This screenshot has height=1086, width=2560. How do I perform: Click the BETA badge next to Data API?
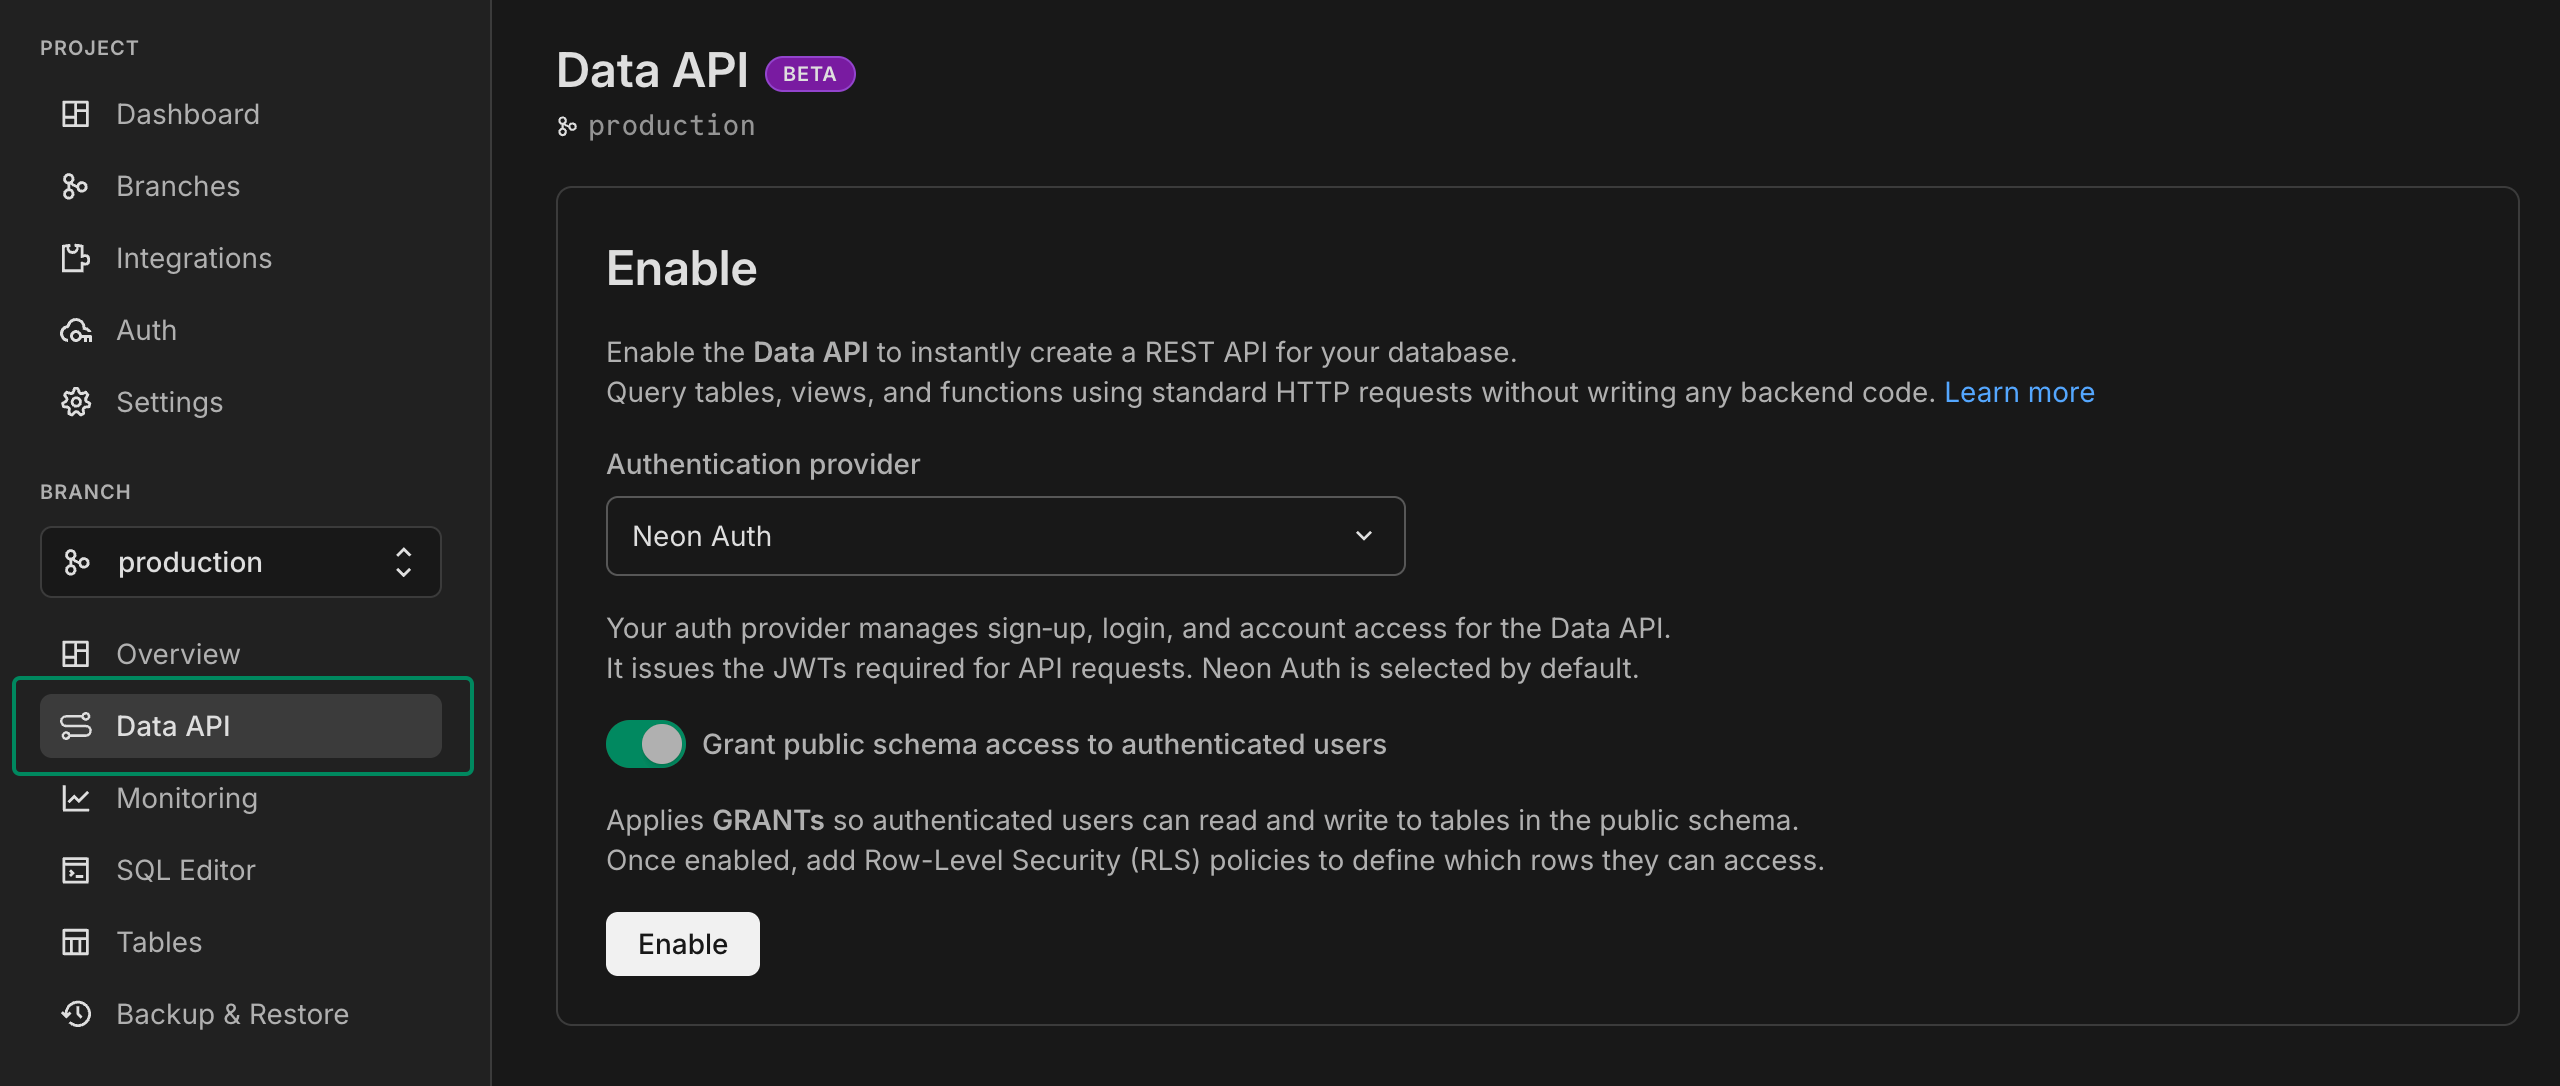810,73
